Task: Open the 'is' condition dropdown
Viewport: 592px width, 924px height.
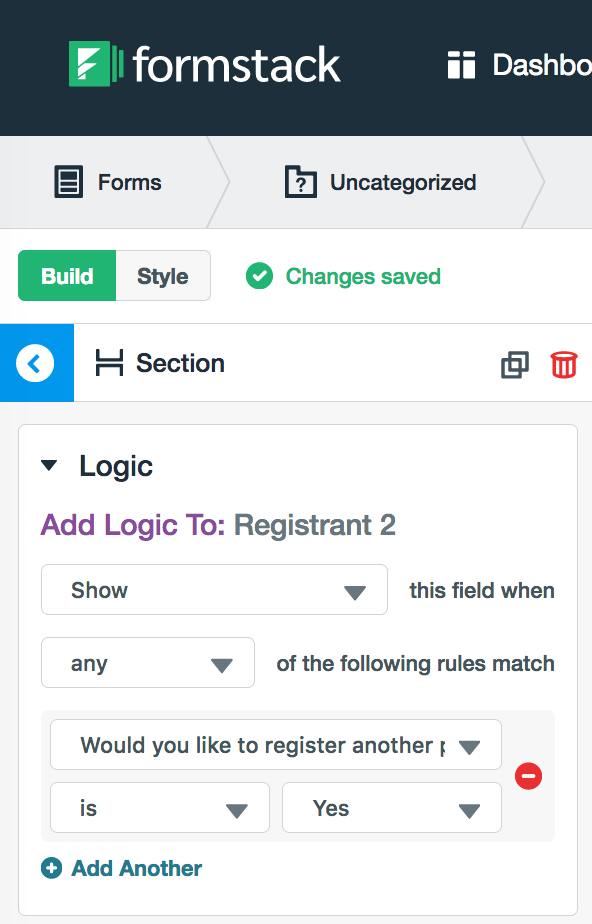Action: click(160, 808)
